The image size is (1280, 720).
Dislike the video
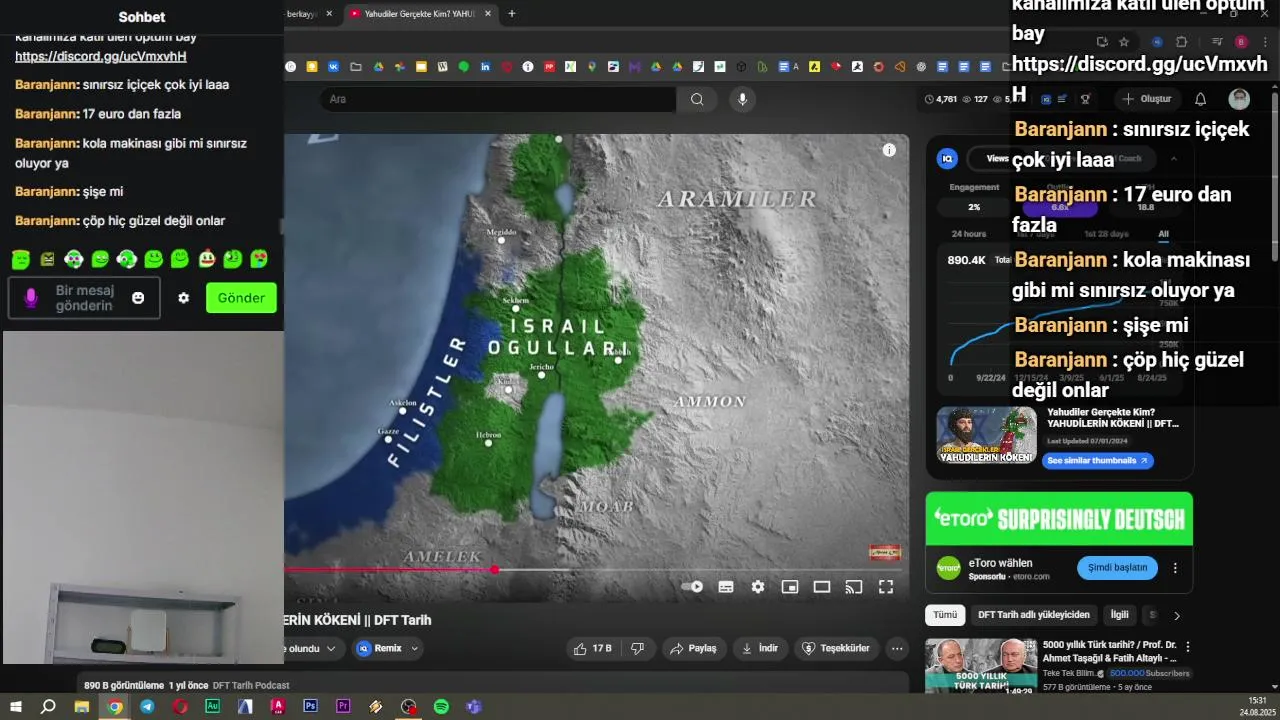637,648
